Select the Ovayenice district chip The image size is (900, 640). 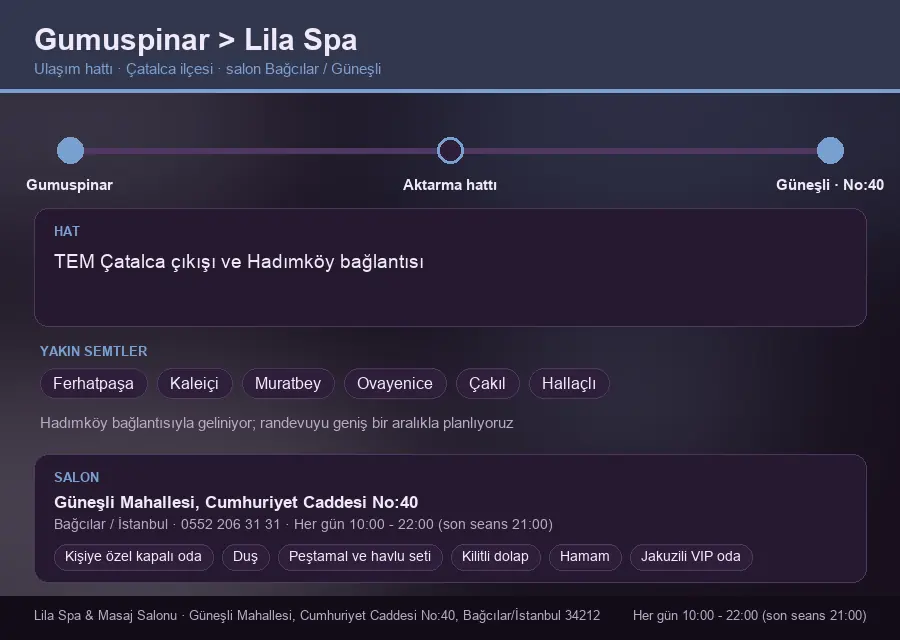[395, 383]
